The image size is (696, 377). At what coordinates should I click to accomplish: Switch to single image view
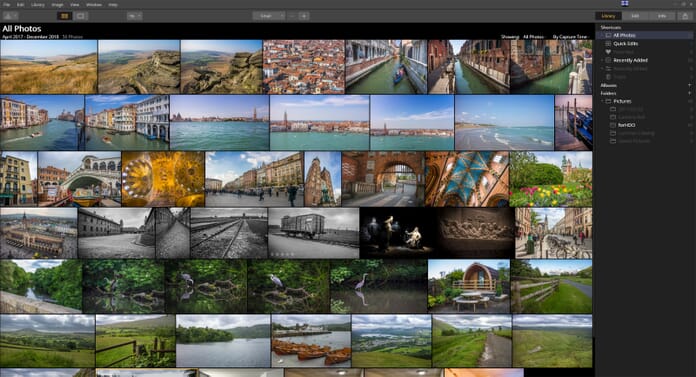(80, 16)
